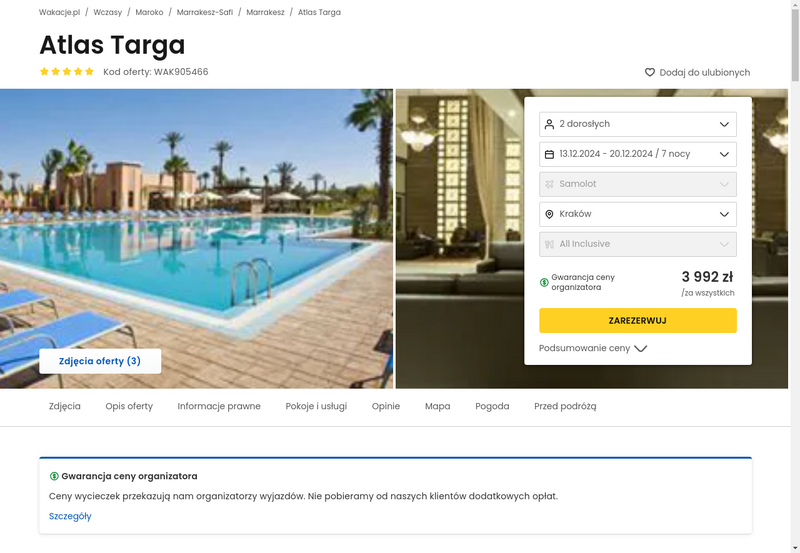Expand the Podsumowanie ceny section
This screenshot has height=553, width=800.
[593, 348]
